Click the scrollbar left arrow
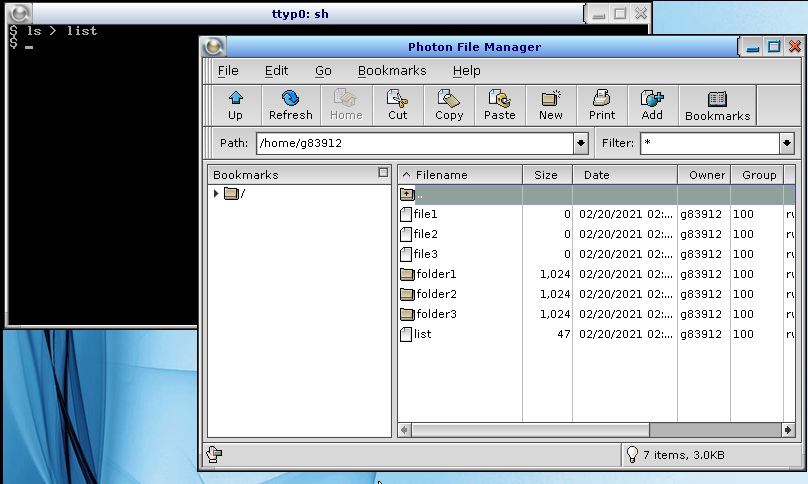The image size is (808, 484). [x=405, y=429]
